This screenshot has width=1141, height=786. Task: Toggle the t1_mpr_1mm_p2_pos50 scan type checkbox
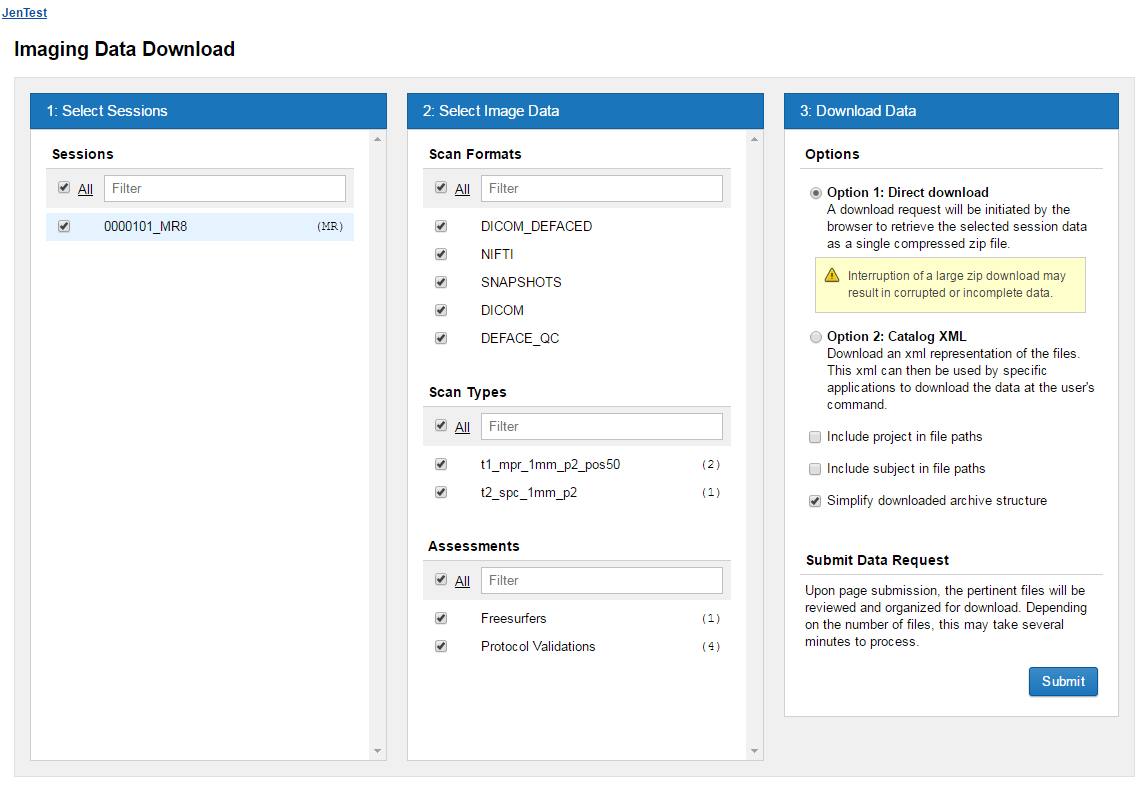(441, 465)
